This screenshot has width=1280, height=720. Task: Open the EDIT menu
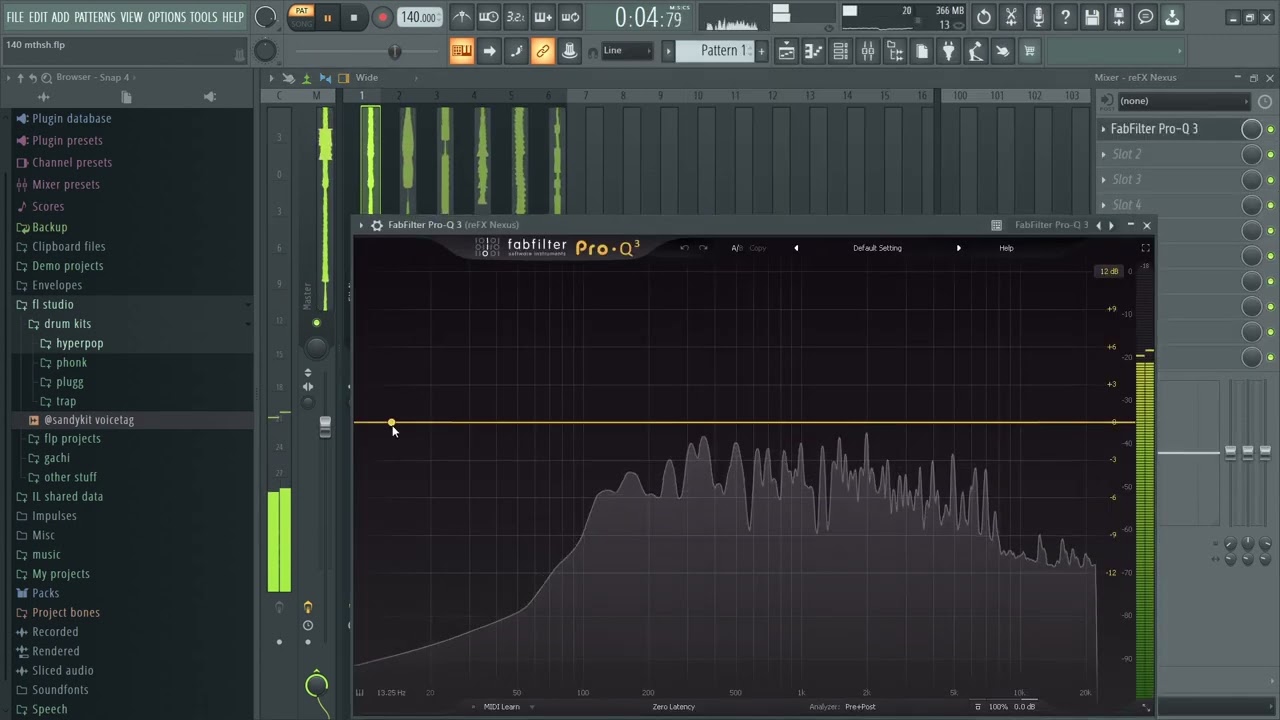38,17
